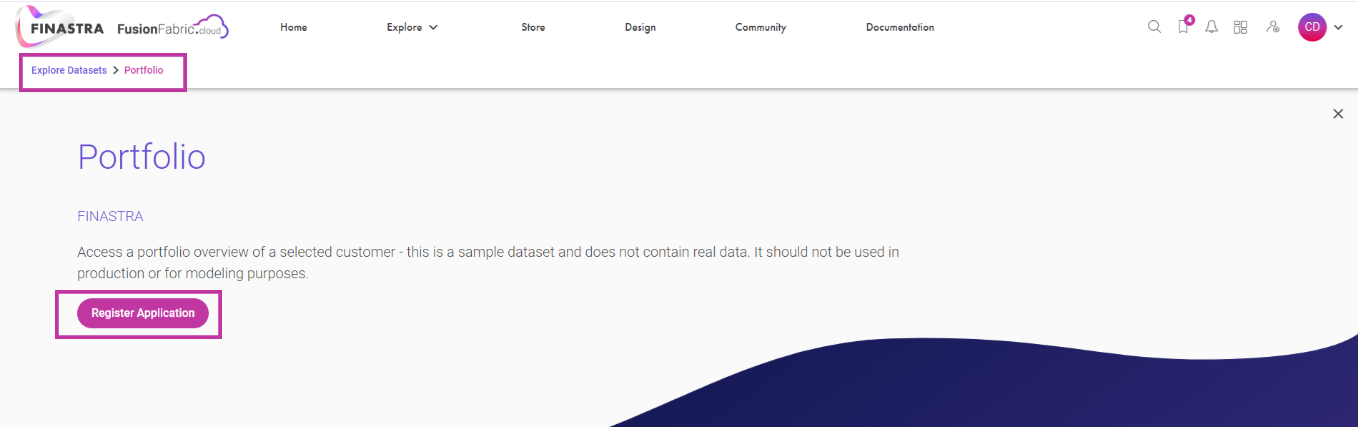
Task: Open bookmarks icon with badge 4
Action: [1184, 26]
